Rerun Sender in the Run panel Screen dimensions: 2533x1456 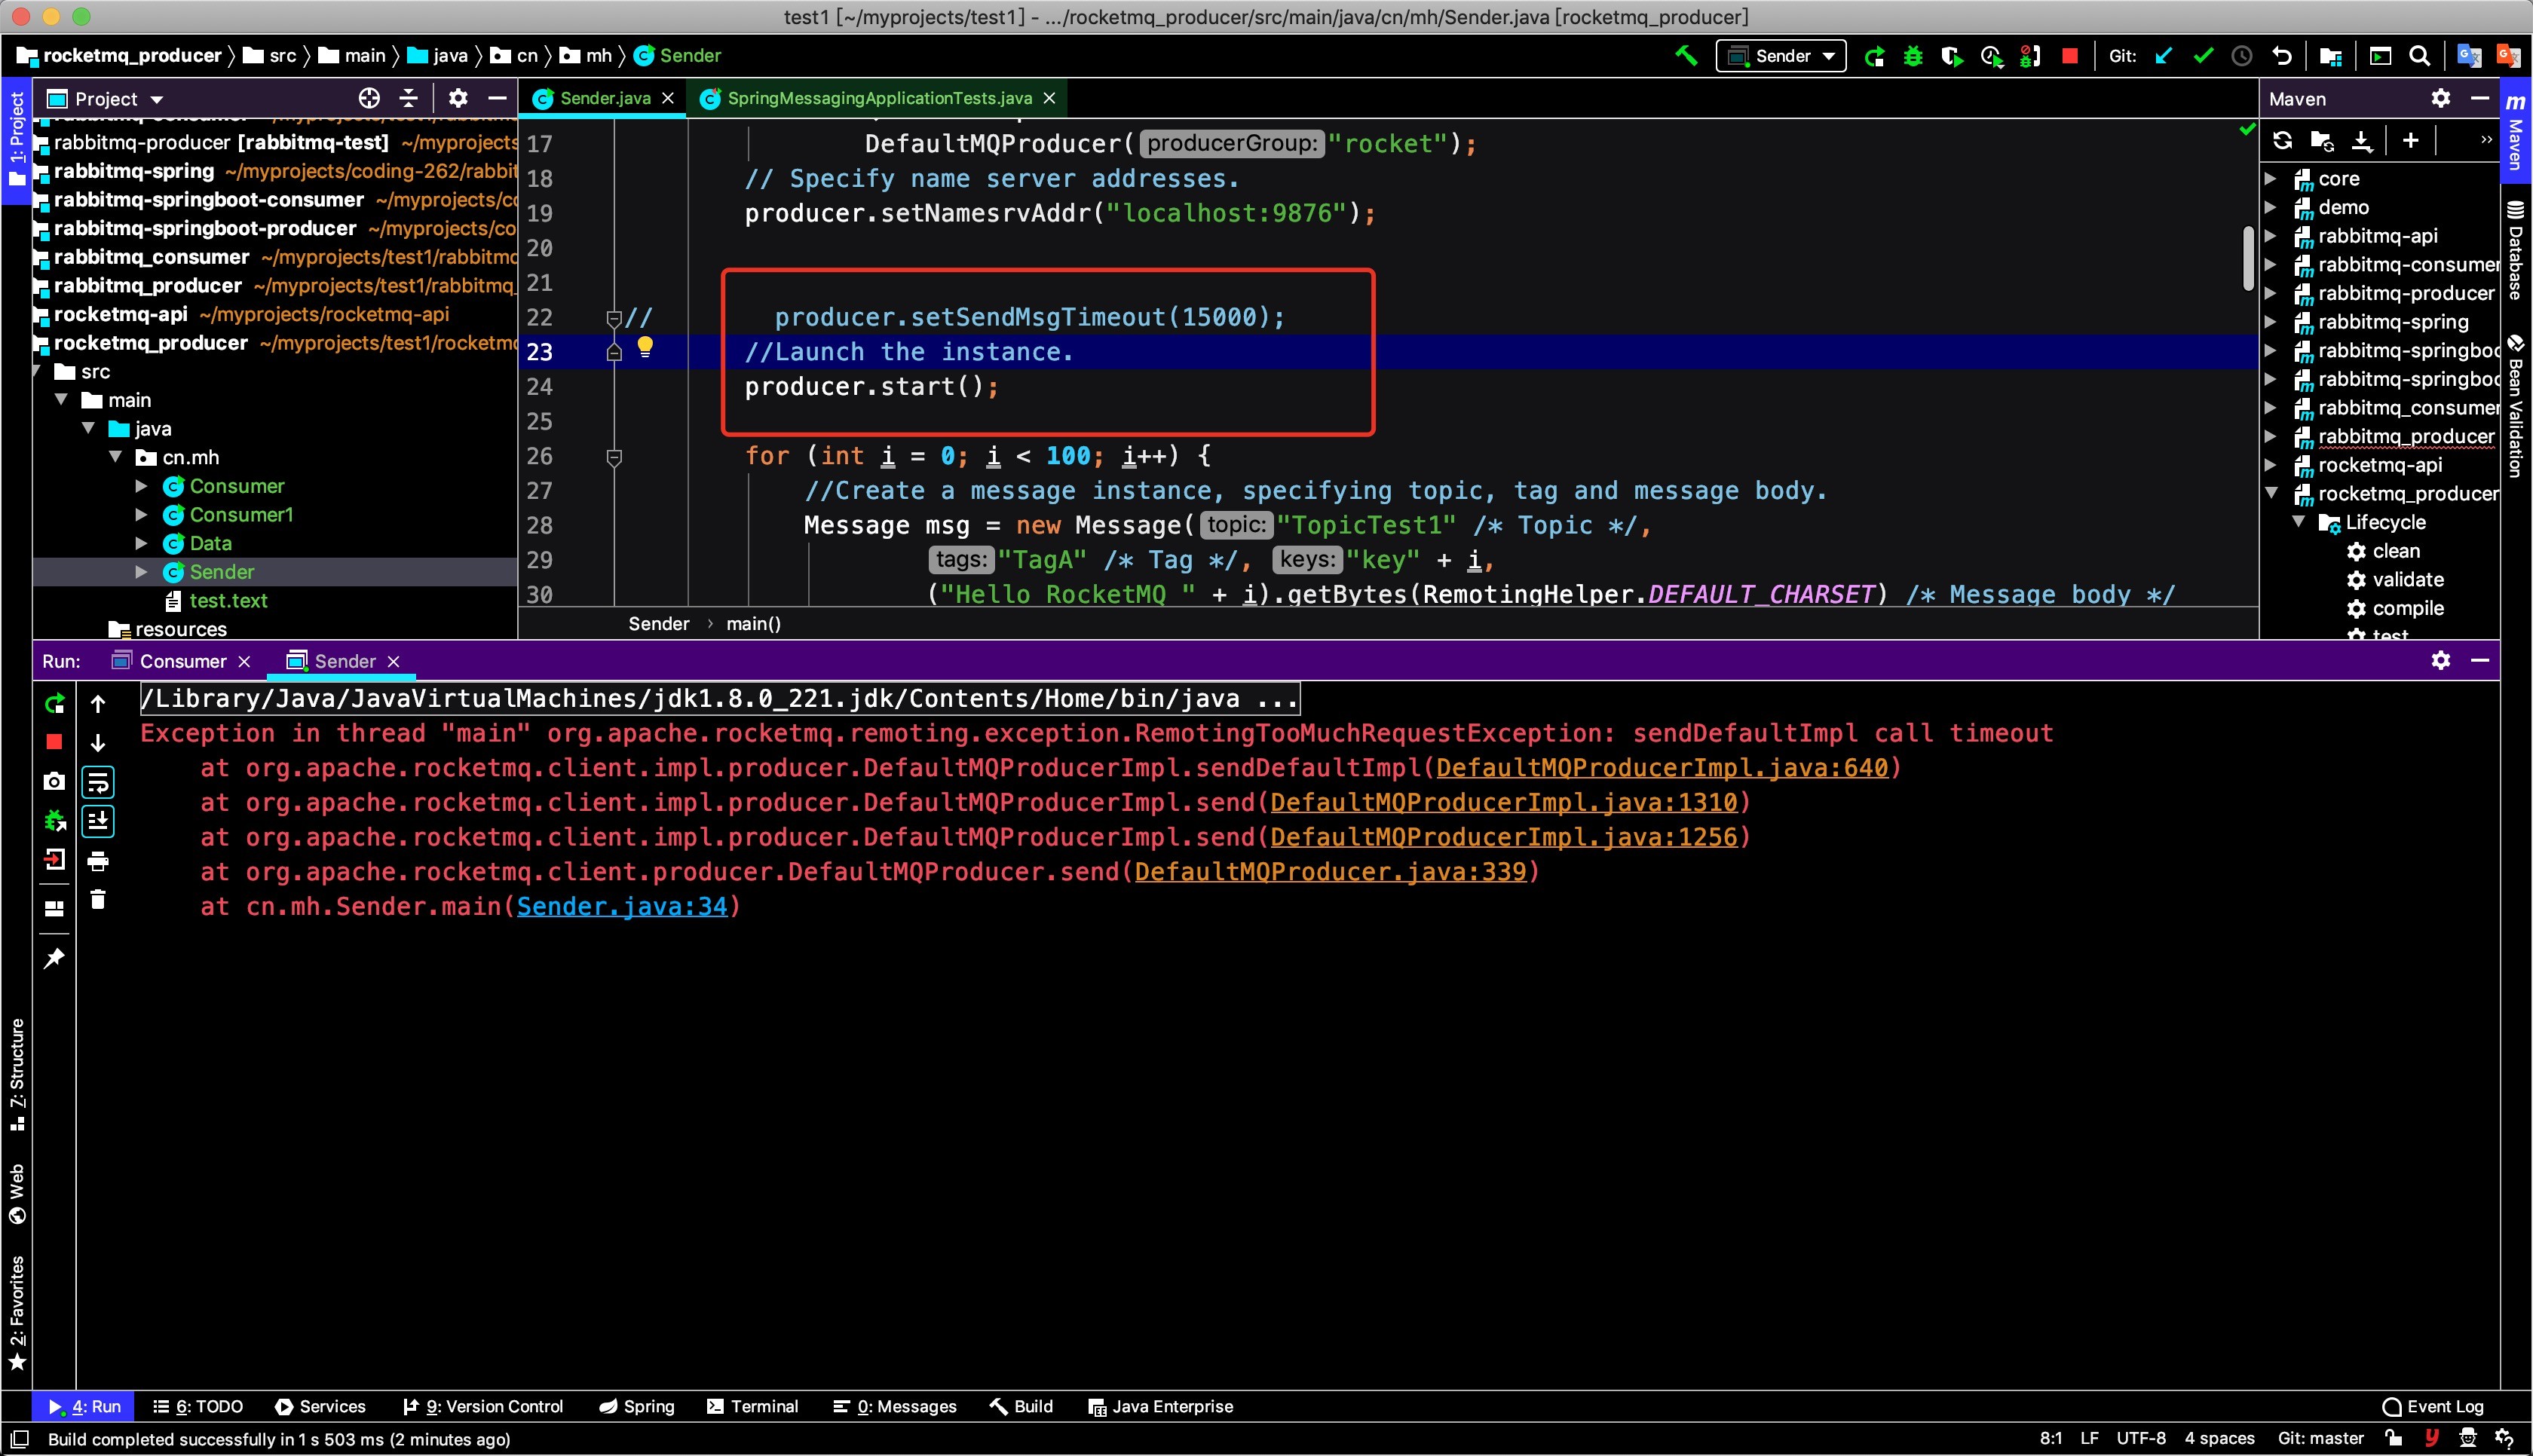55,704
